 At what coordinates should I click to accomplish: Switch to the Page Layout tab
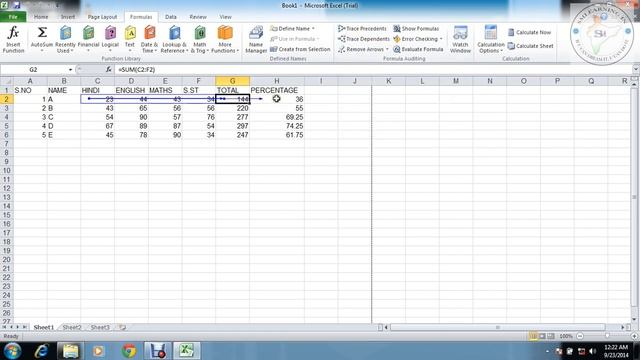tap(102, 17)
